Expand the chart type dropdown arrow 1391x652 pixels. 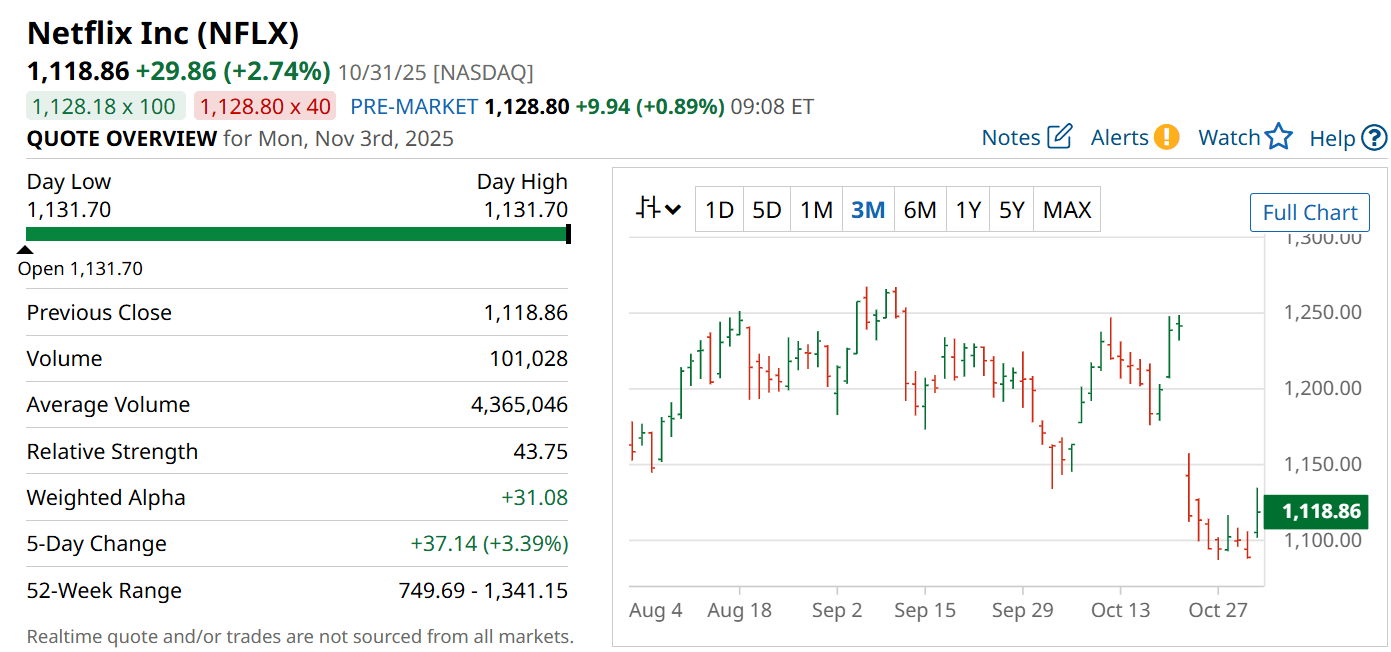point(673,210)
